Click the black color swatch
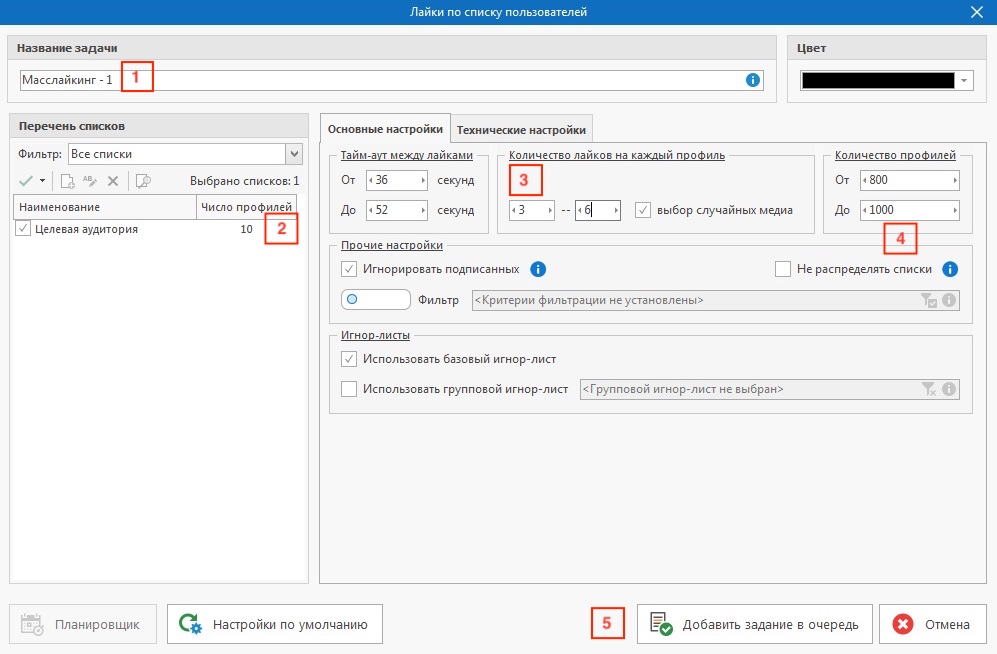The image size is (997, 654). point(878,81)
